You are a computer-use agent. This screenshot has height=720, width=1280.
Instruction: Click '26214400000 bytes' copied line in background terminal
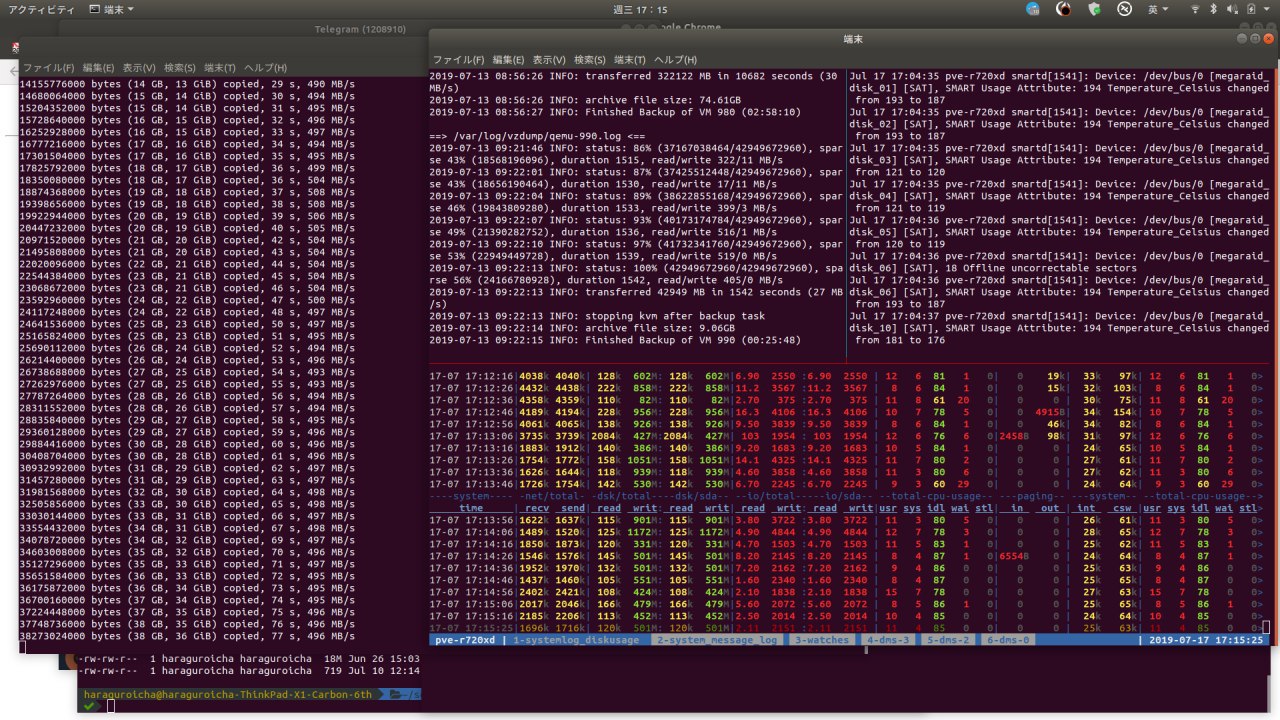click(189, 359)
